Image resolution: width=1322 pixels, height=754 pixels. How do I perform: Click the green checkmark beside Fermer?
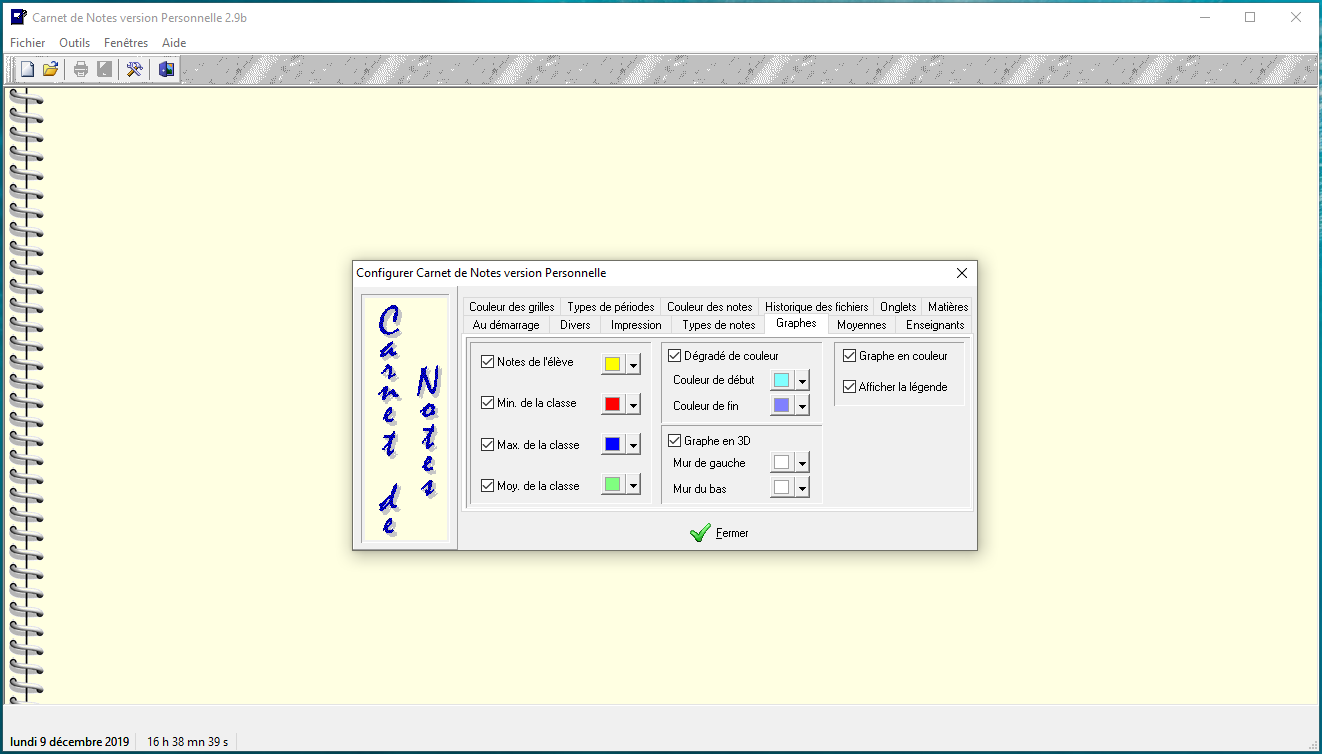[700, 533]
